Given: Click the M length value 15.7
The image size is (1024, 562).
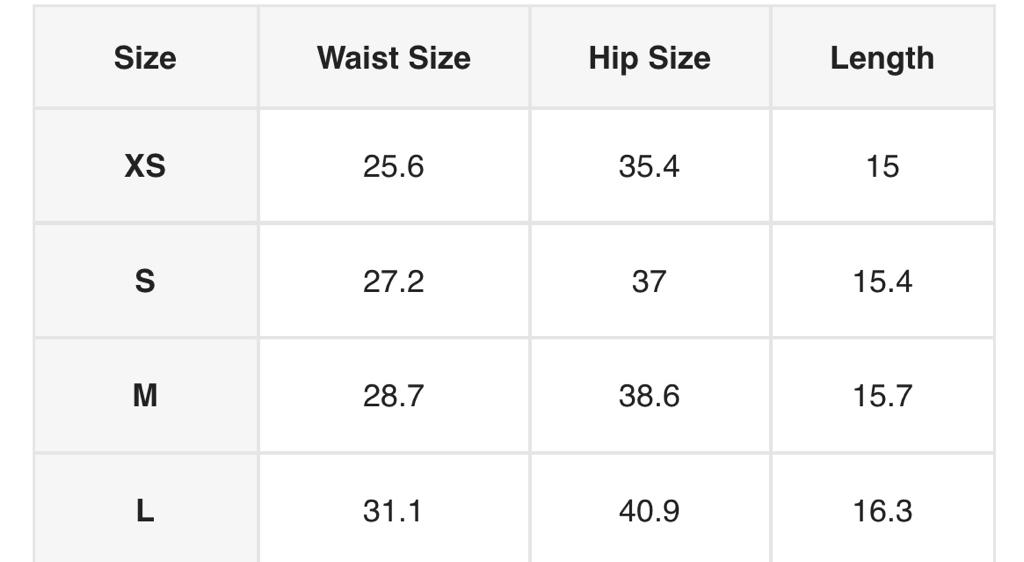Looking at the screenshot, I should 882,396.
